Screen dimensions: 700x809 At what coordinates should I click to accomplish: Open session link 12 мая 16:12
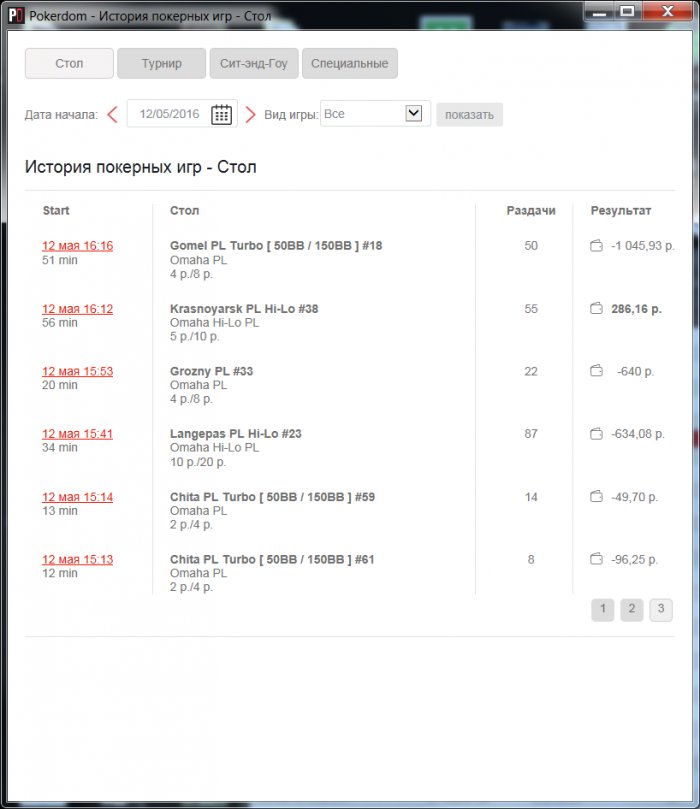(77, 309)
